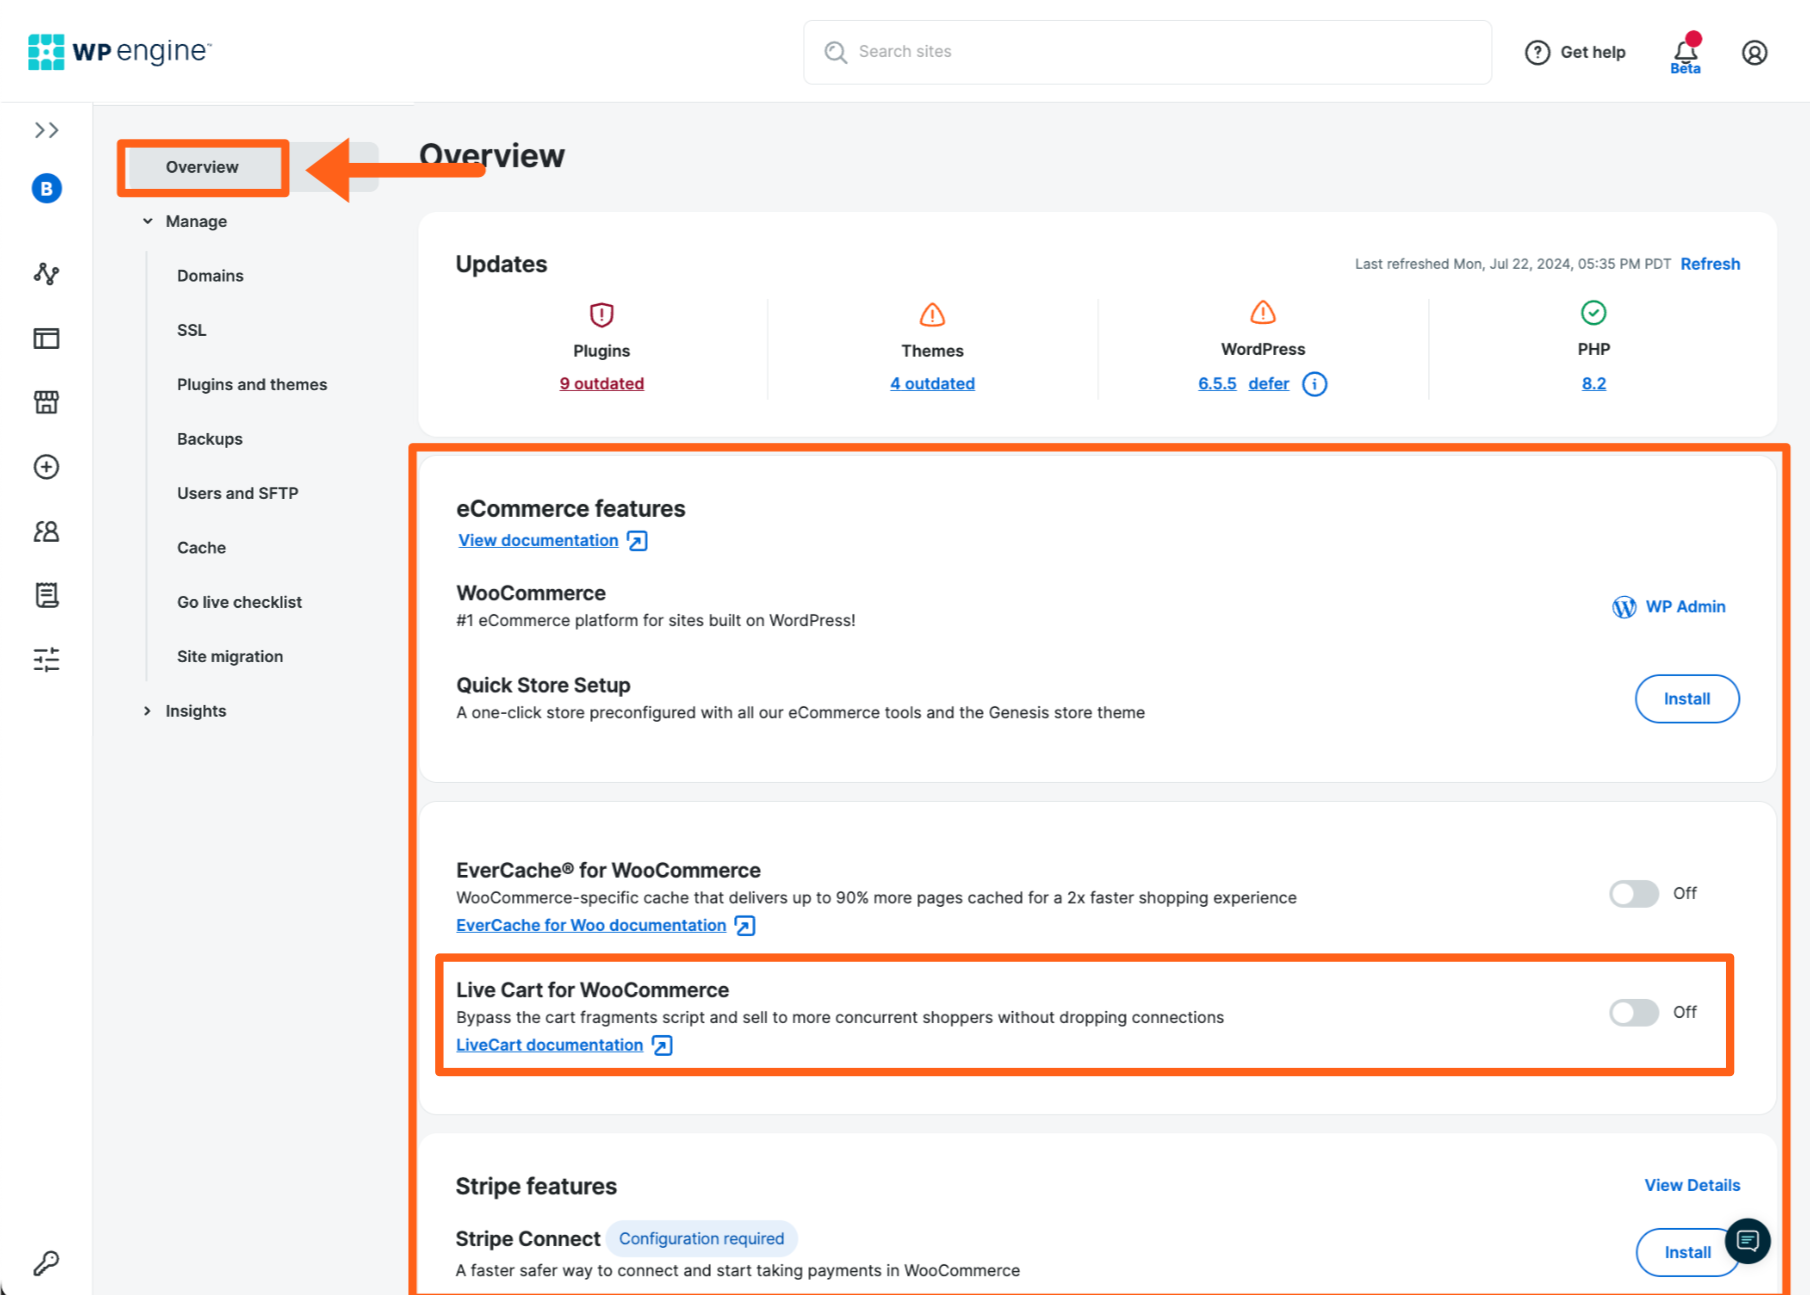1810x1295 pixels.
Task: Open the chat support bubble
Action: tap(1748, 1241)
